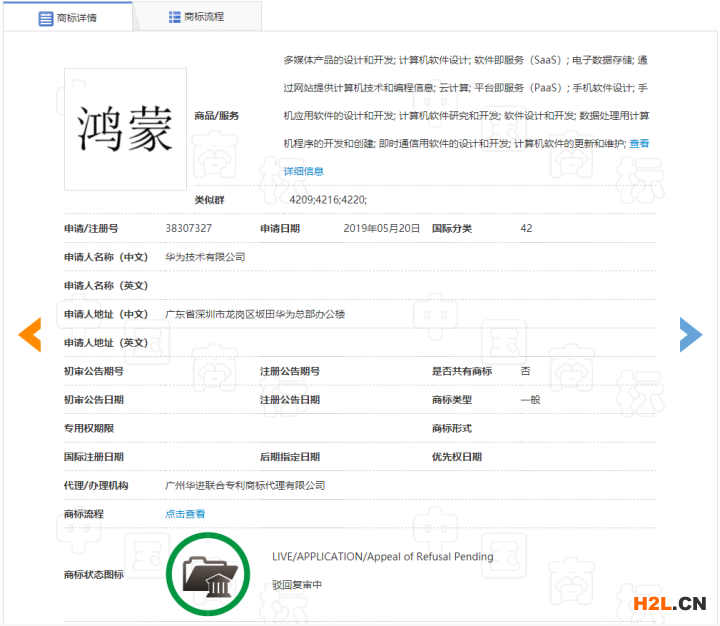Viewport: 720px width, 626px height.
Task: Click the list icon in 商标流程 tab
Action: coord(175,17)
